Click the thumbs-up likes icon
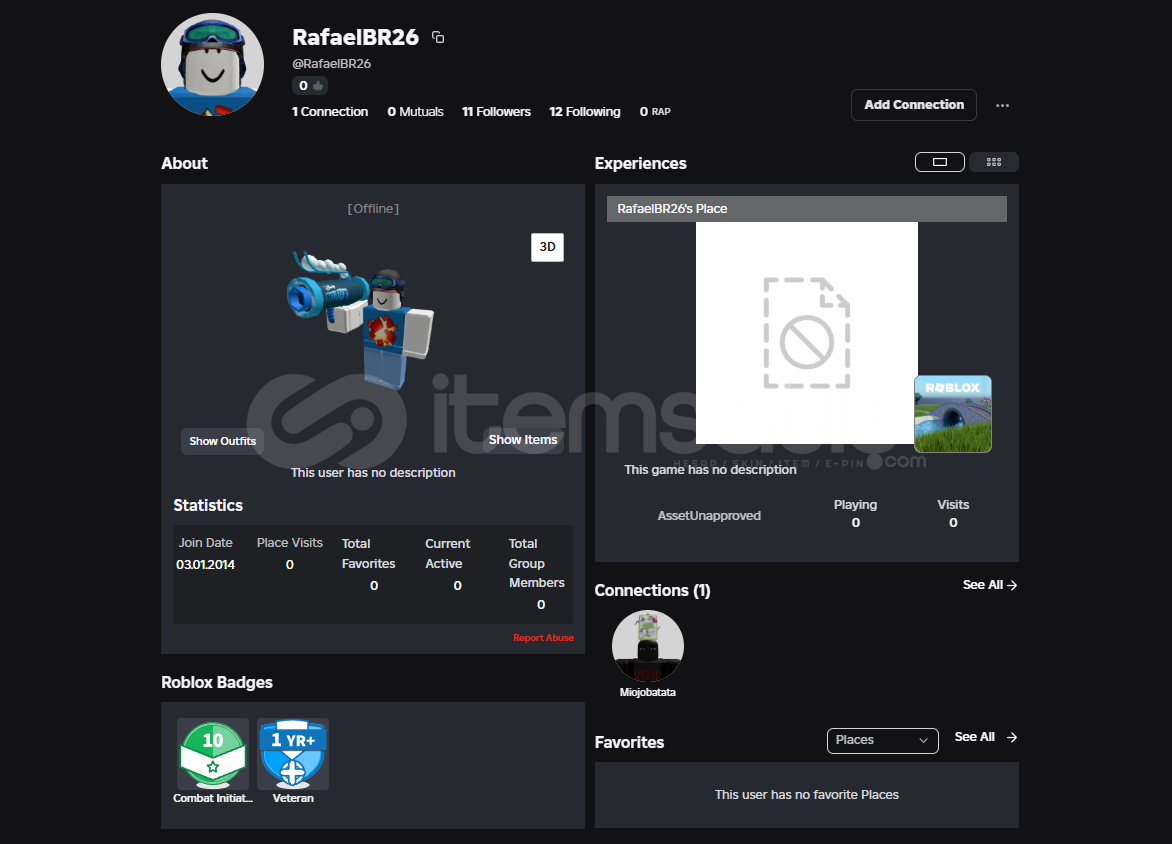 (318, 86)
